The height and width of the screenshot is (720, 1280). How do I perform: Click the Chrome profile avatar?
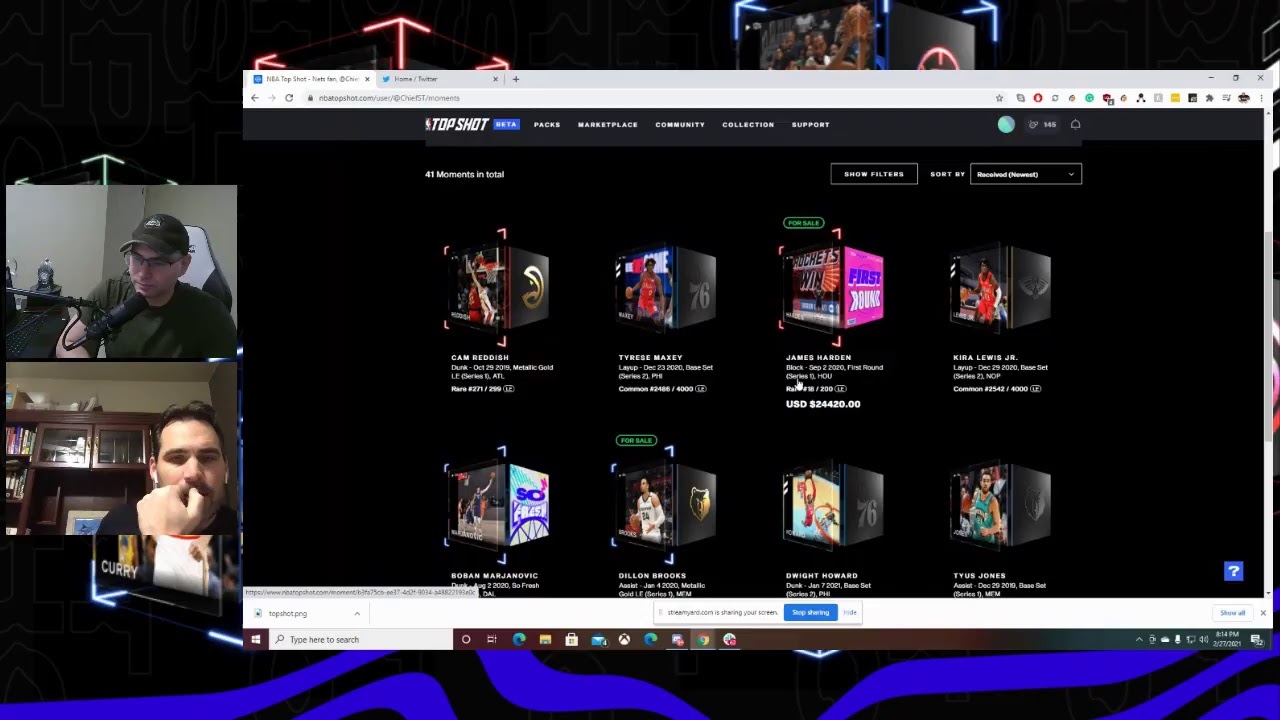(1244, 98)
